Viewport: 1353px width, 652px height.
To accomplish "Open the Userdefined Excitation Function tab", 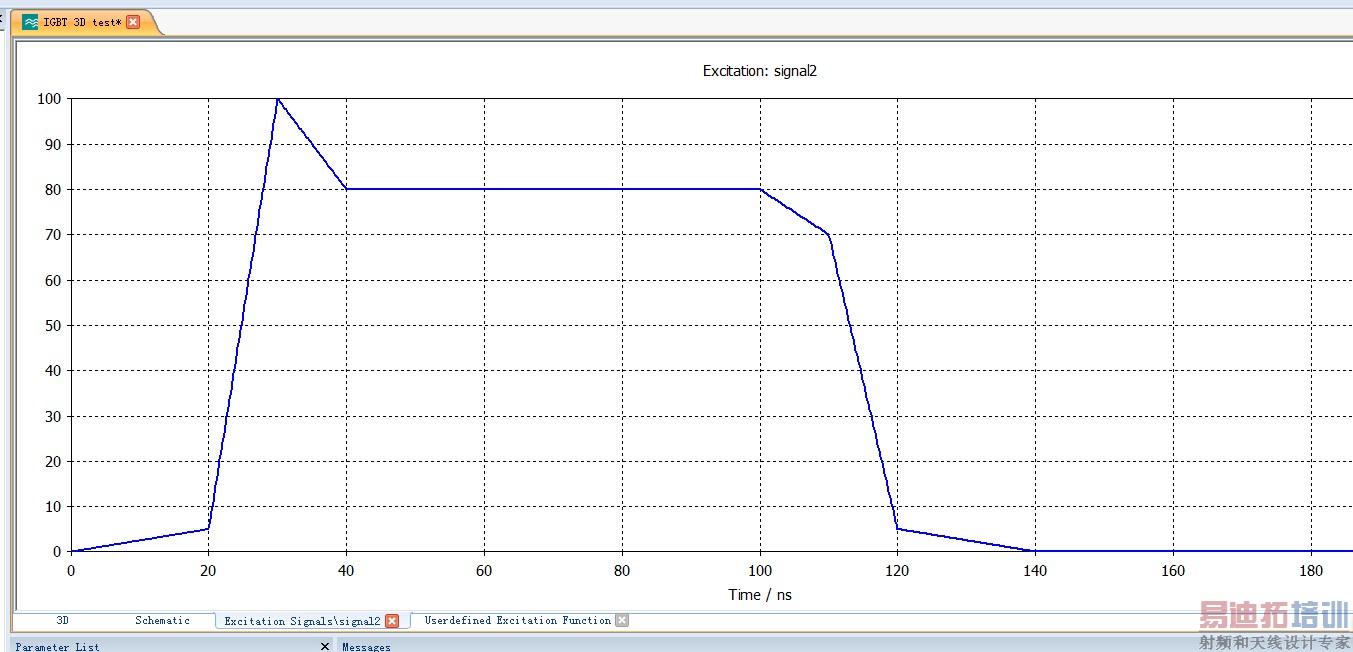I will (517, 621).
